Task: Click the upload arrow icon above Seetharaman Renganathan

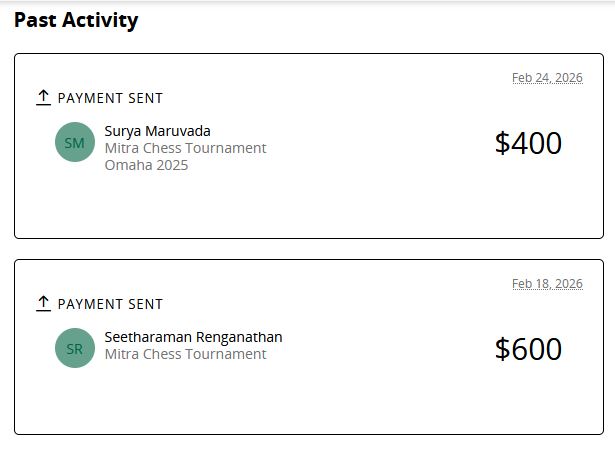Action: 43,303
